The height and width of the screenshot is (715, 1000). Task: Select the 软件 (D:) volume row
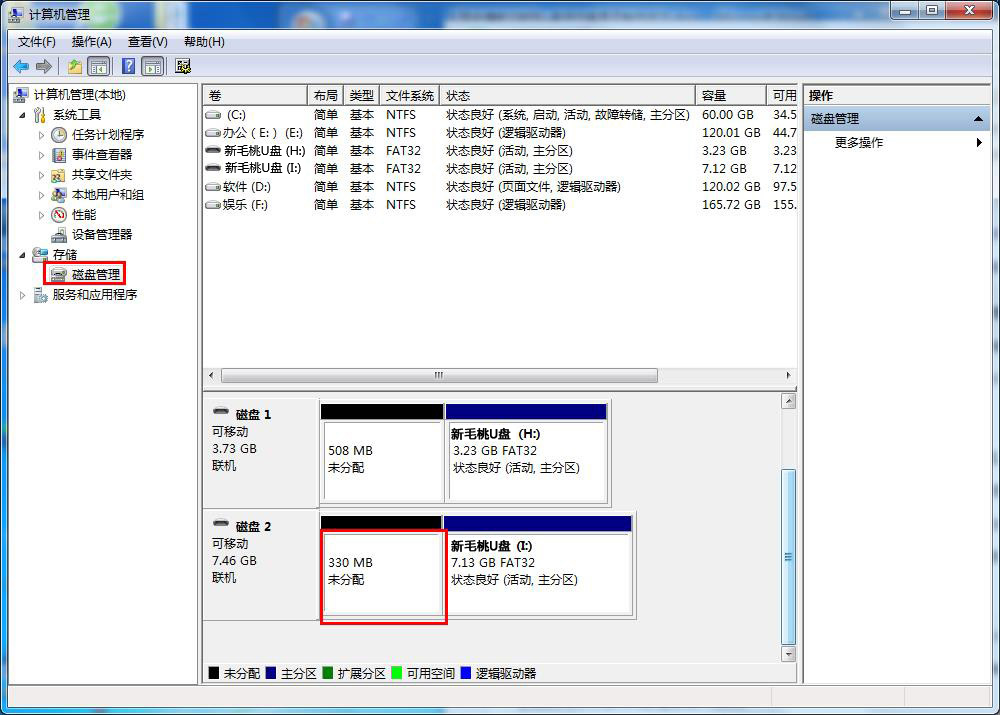click(x=500, y=187)
